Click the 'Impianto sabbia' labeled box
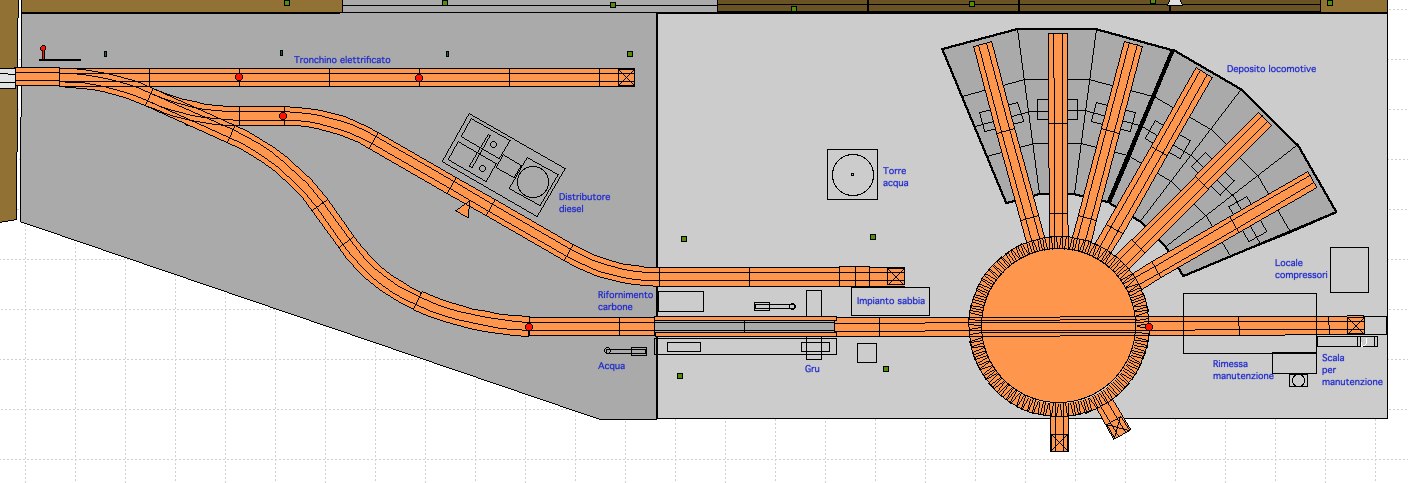The height and width of the screenshot is (483, 1408). (891, 301)
